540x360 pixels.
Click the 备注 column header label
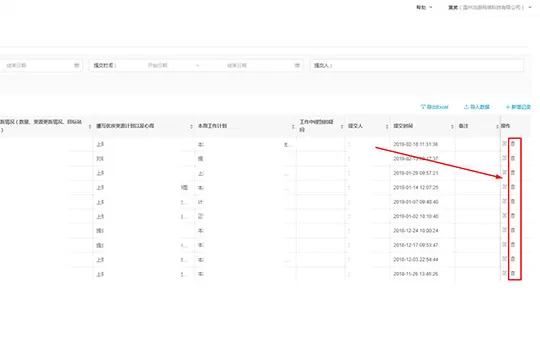click(464, 126)
